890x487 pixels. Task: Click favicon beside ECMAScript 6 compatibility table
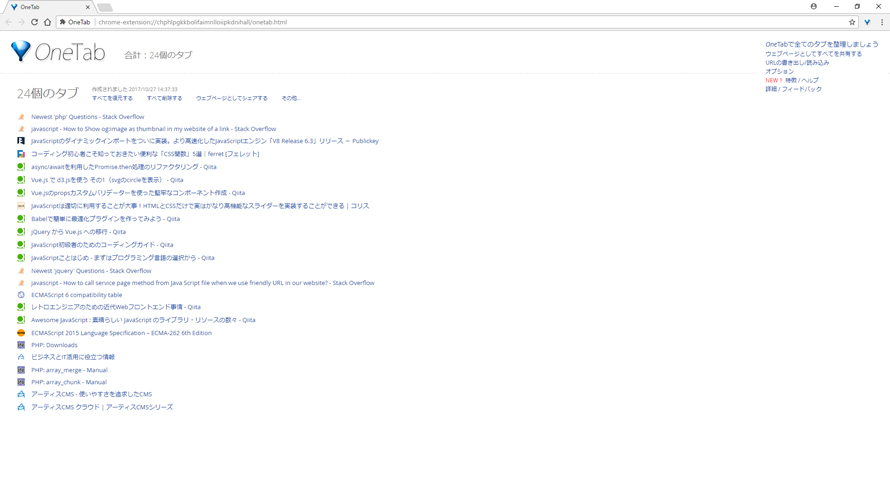coord(21,295)
